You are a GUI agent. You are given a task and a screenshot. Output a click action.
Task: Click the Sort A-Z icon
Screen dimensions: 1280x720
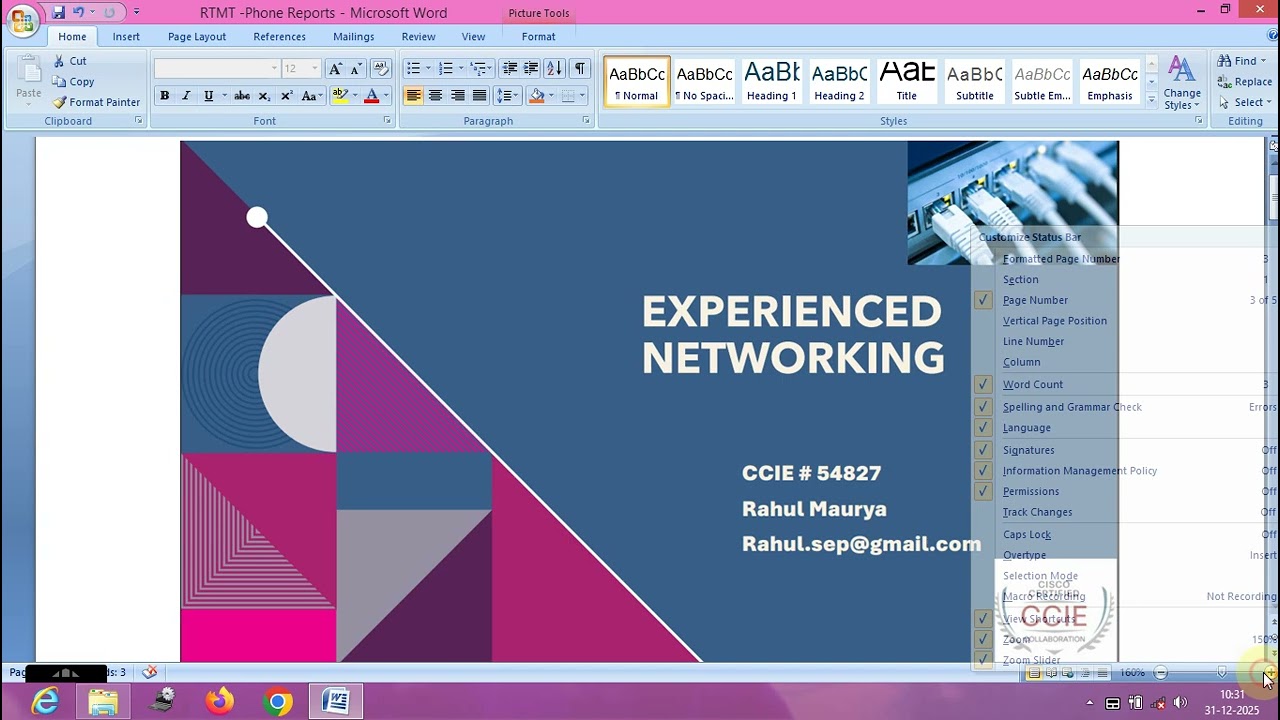(555, 69)
